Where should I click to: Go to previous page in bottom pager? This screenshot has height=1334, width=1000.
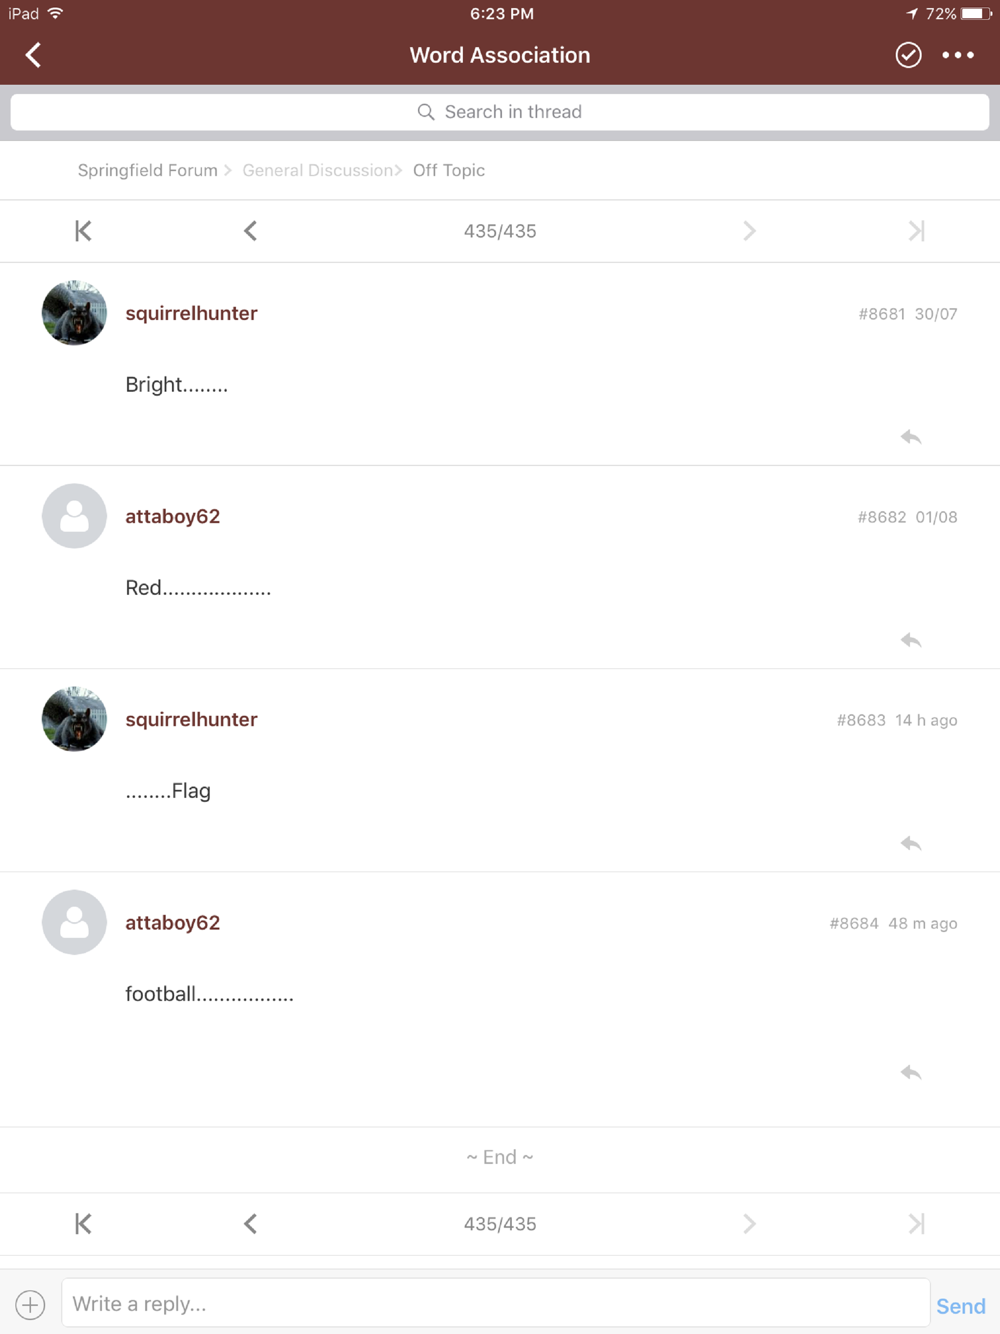[250, 1224]
